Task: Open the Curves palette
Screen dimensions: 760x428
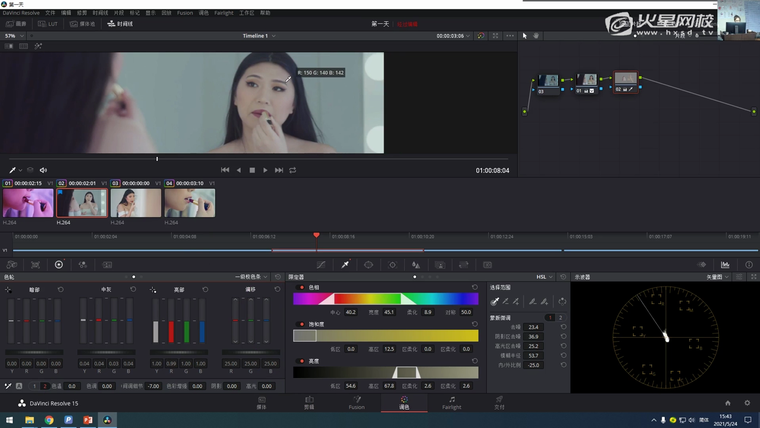Action: (x=321, y=265)
